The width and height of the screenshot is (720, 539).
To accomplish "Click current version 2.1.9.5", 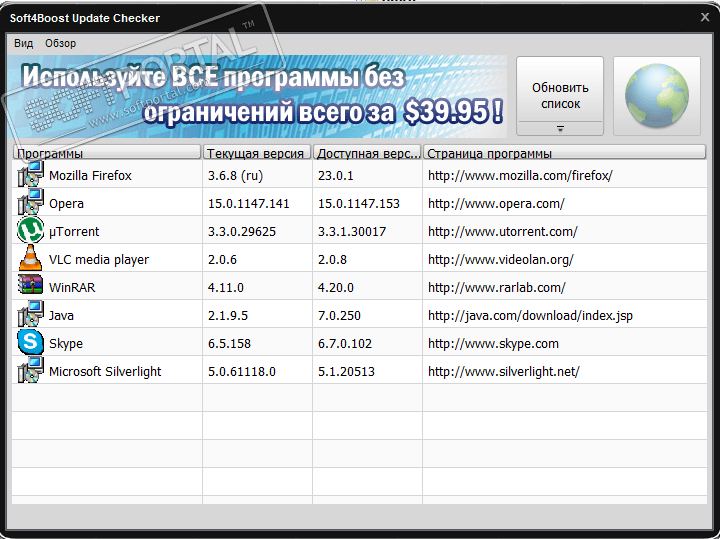I will click(x=228, y=315).
